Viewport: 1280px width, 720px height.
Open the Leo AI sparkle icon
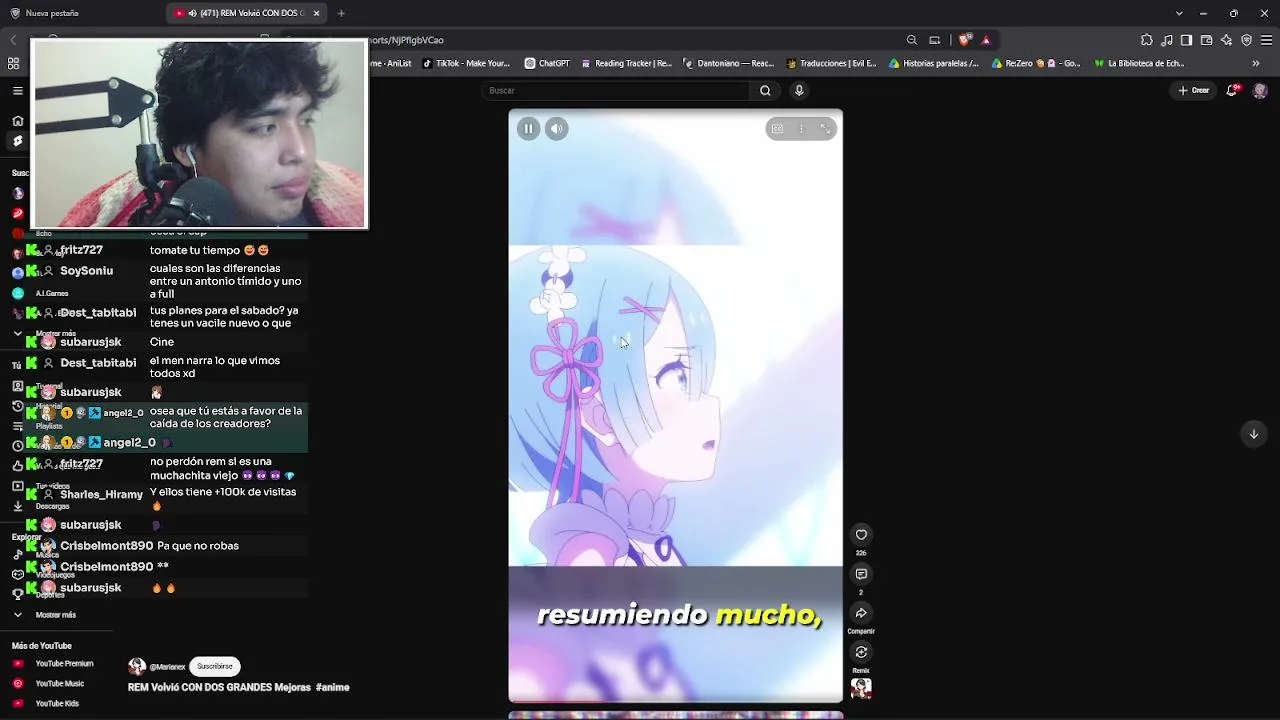(1227, 40)
